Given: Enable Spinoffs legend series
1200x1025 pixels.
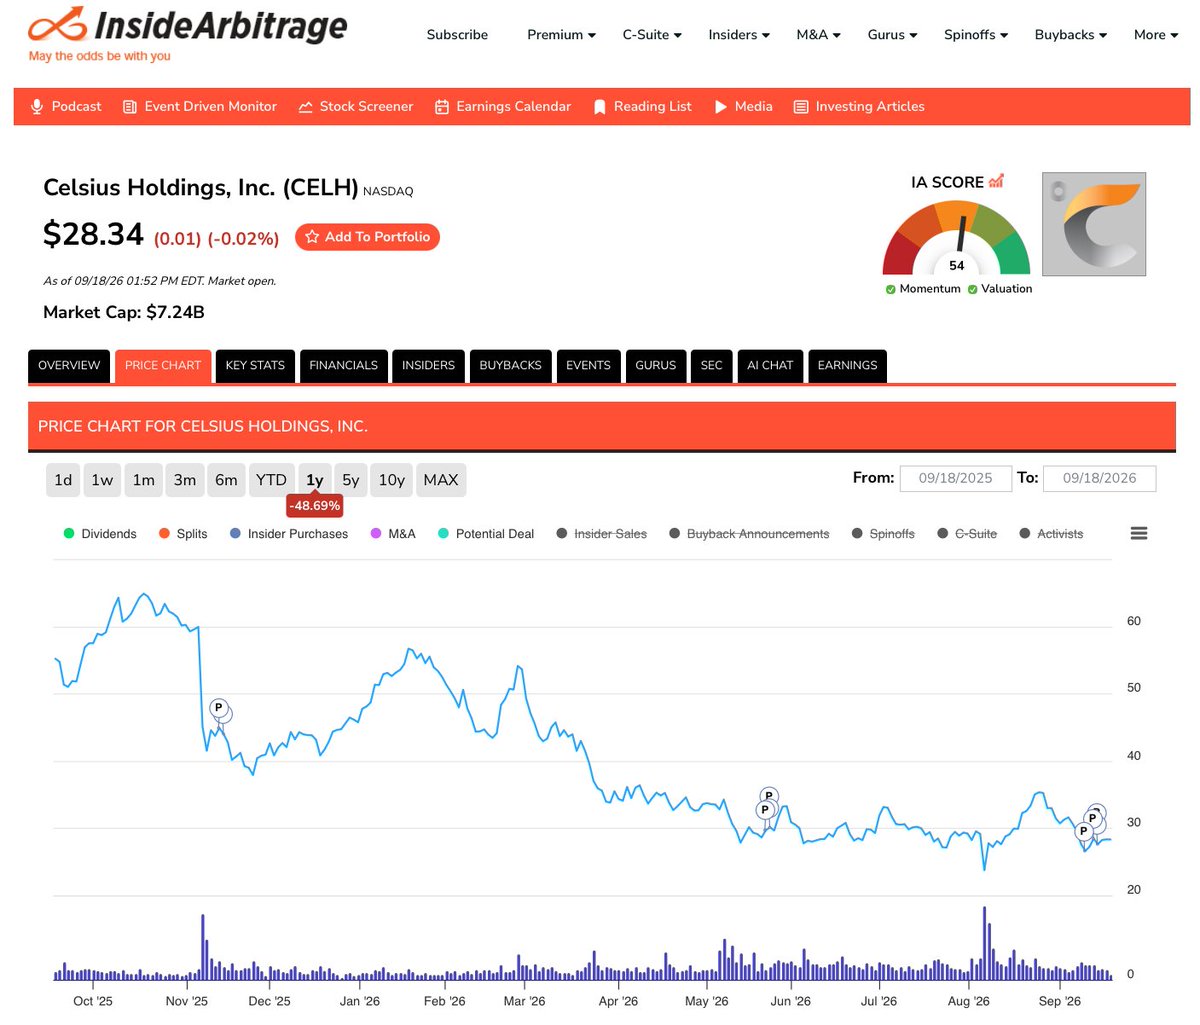Looking at the screenshot, I should click(x=883, y=534).
